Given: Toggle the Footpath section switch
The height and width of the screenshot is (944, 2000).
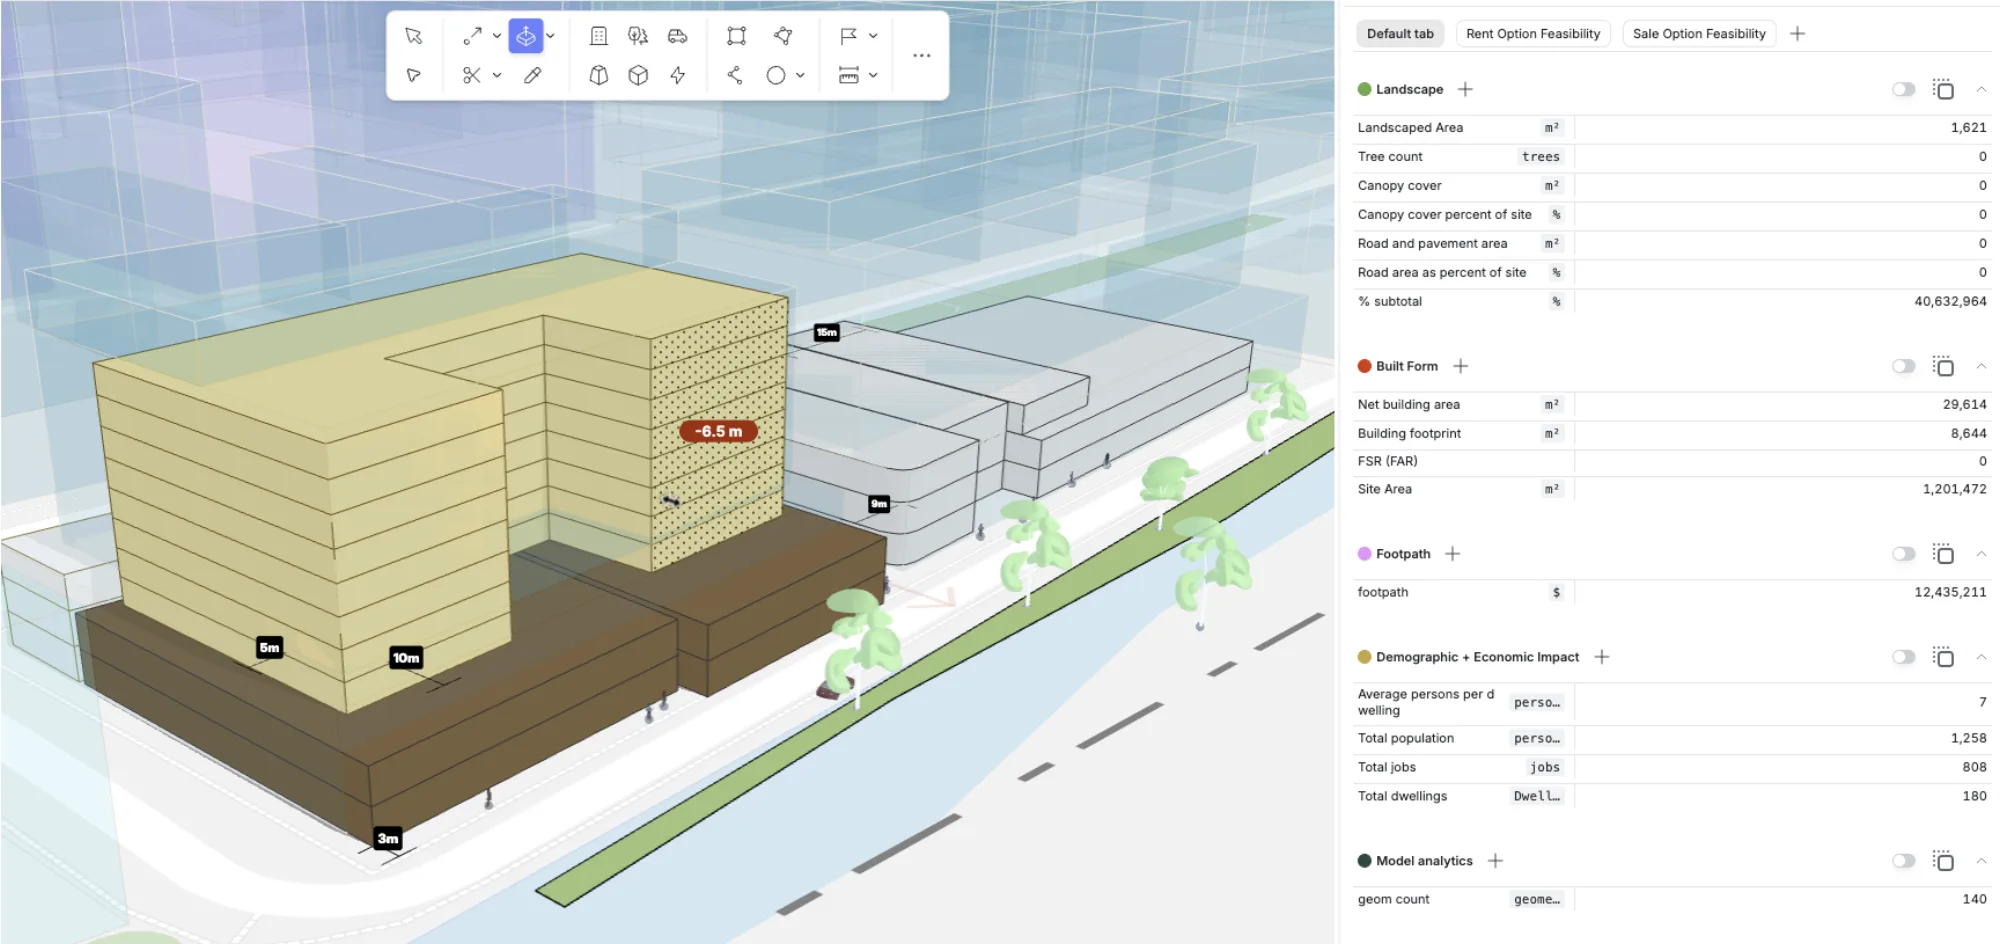Looking at the screenshot, I should click(x=1903, y=554).
